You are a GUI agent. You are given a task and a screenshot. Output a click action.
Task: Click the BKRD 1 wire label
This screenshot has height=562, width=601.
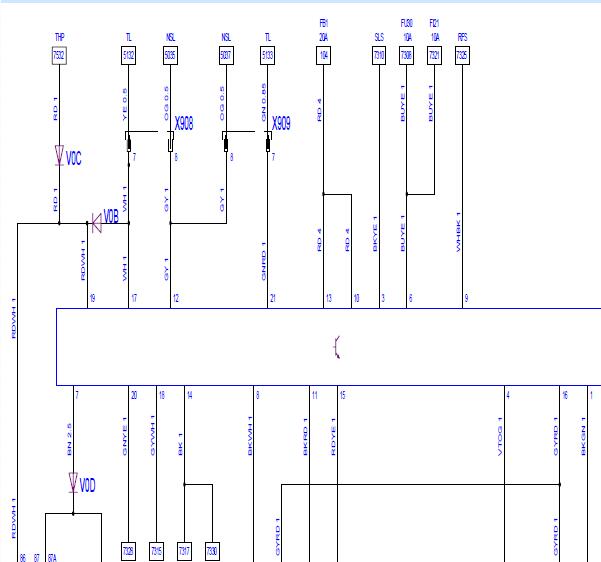point(305,437)
